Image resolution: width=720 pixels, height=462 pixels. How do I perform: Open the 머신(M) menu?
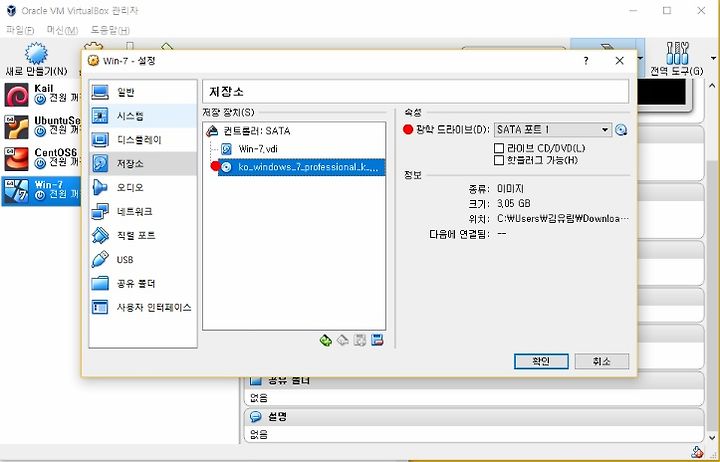tap(62, 30)
